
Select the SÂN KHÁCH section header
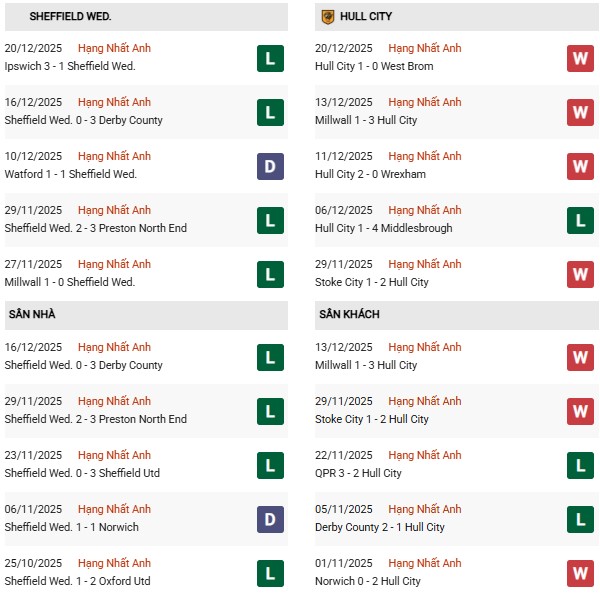350,315
